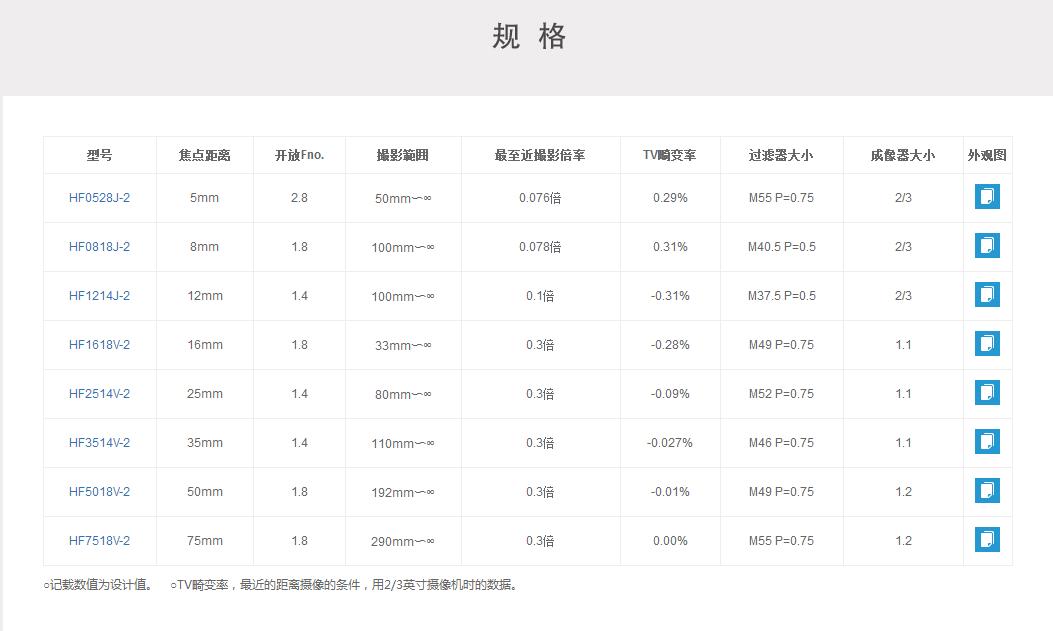Click the 33mm~∞ shooting range cell
The width and height of the screenshot is (1053, 631).
click(403, 346)
